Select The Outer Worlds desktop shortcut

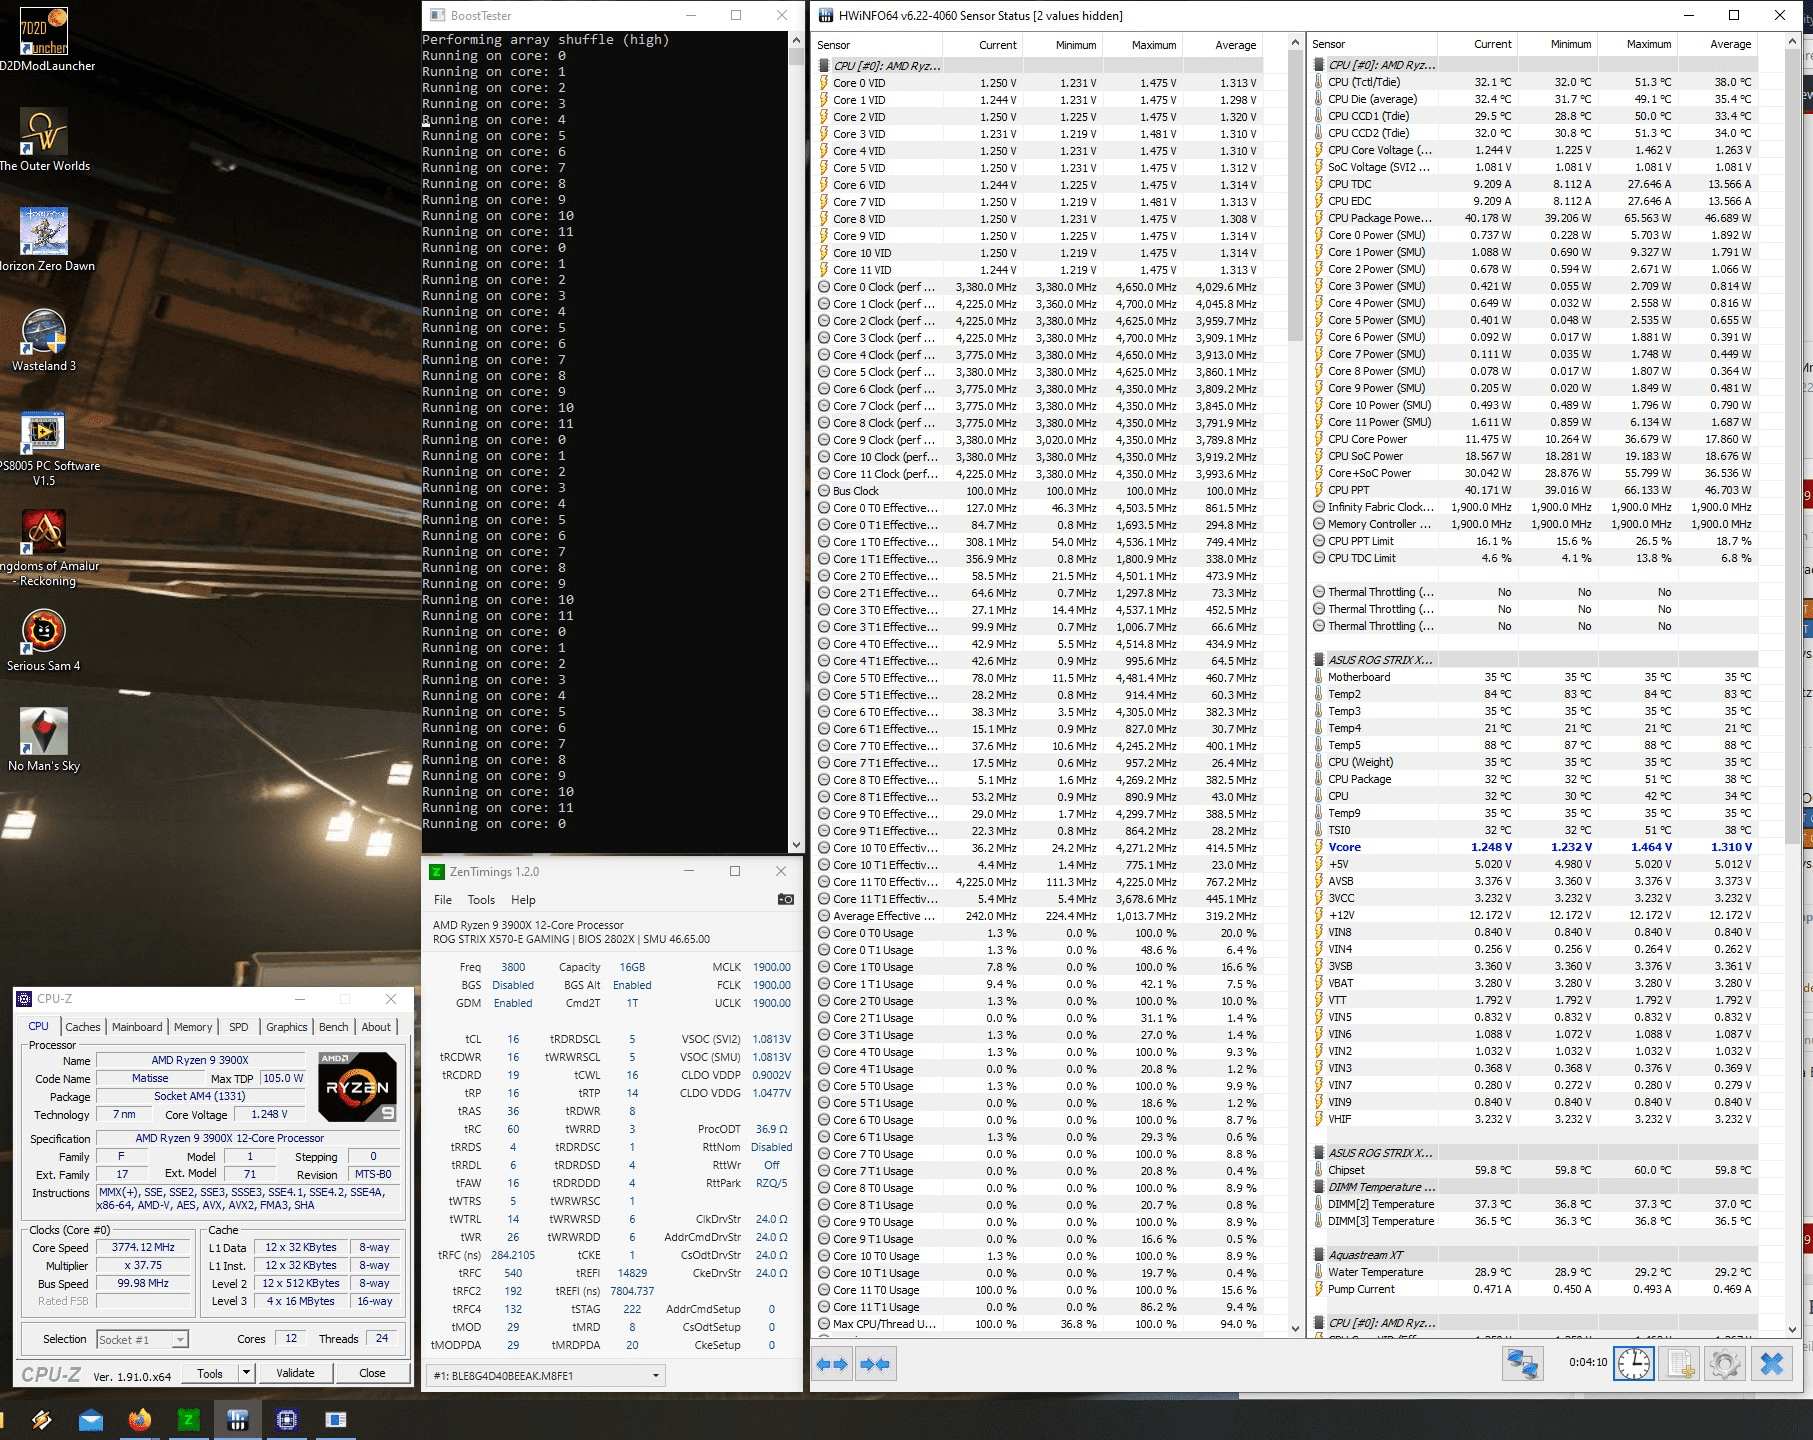click(x=45, y=140)
